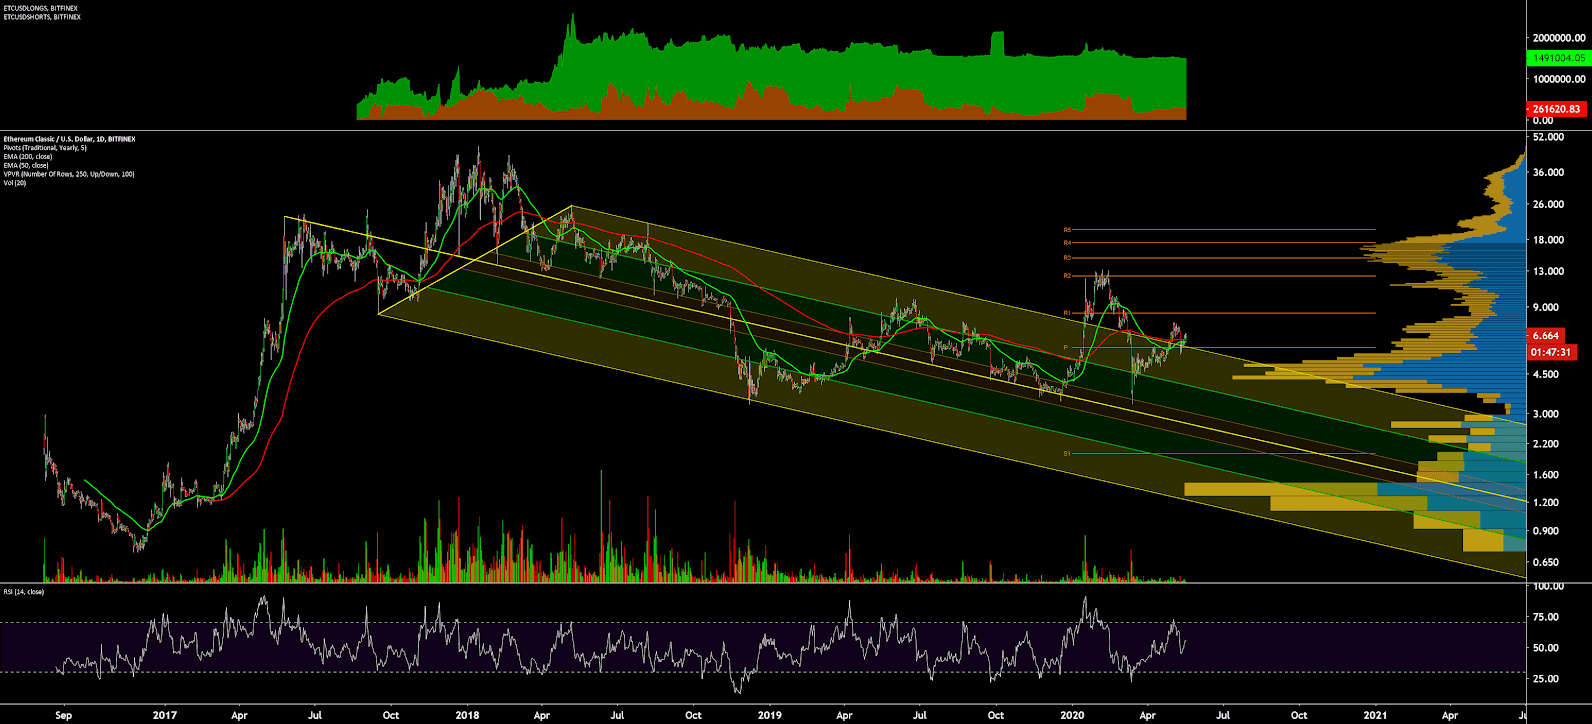Click the EMA (200, close) indicator label
This screenshot has height=724, width=1592.
click(x=28, y=157)
